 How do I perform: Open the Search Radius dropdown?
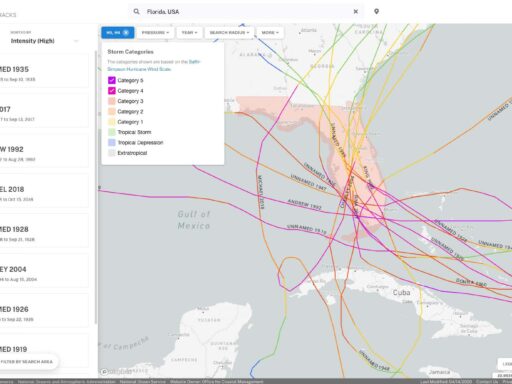tap(229, 32)
